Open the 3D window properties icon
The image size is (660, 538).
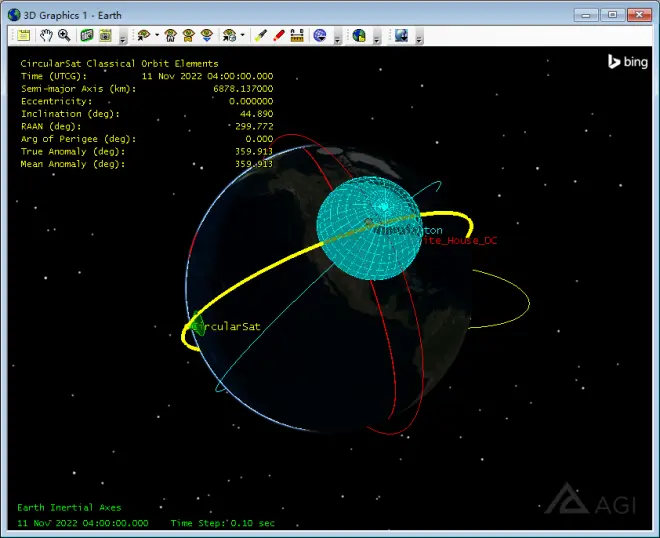[24, 36]
